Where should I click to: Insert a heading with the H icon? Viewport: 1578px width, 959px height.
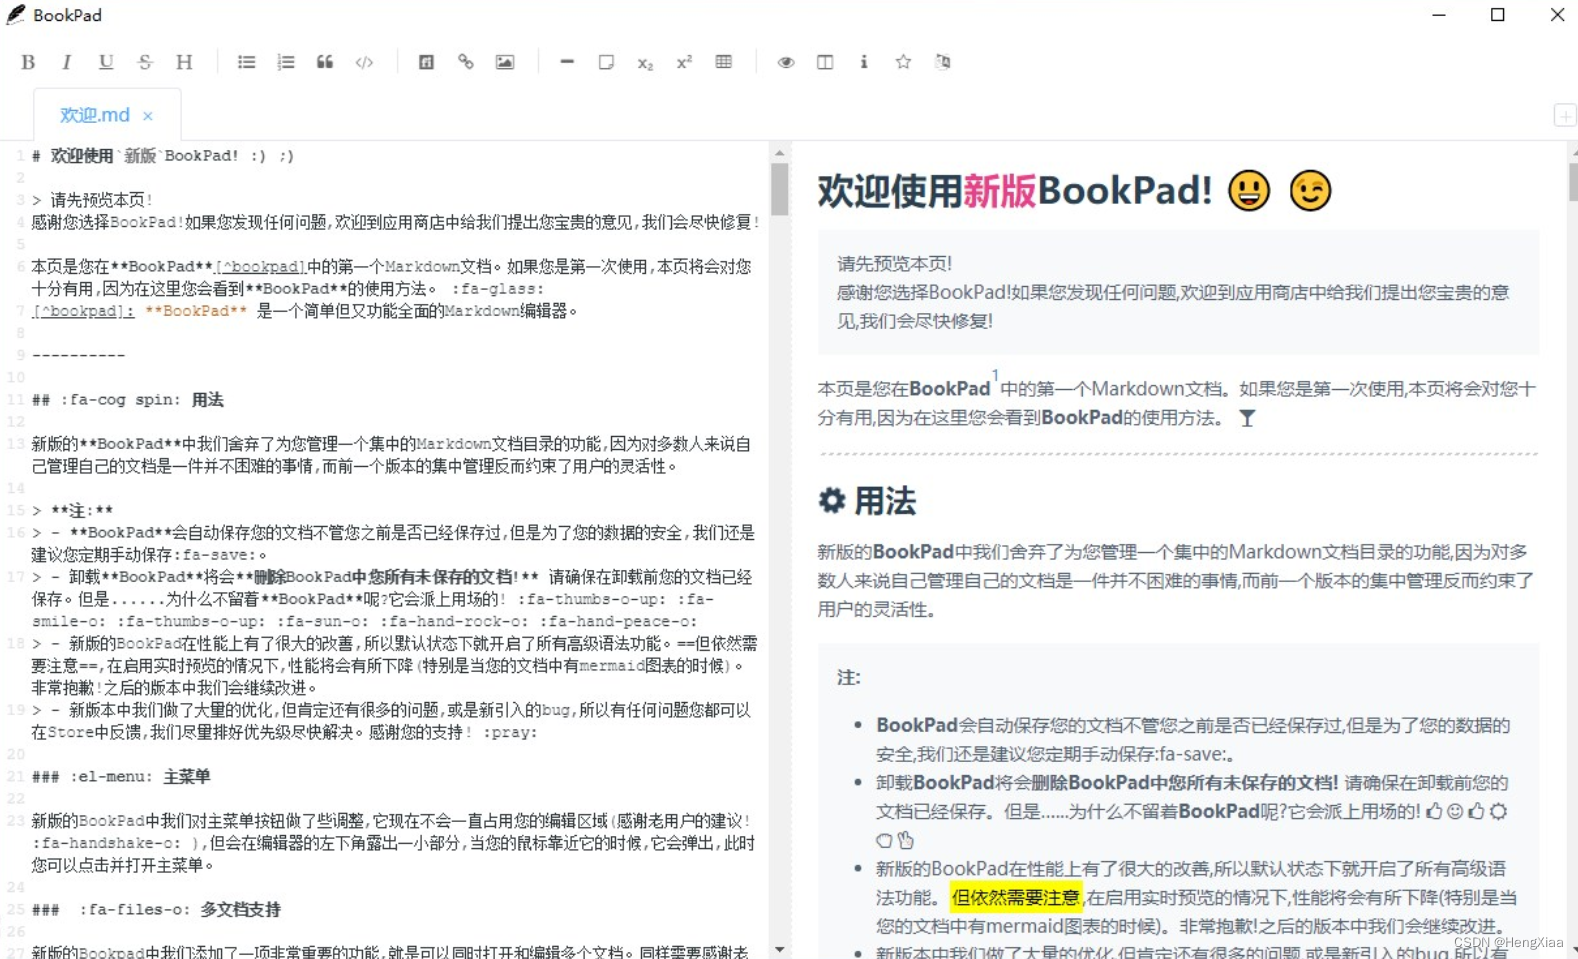pos(184,62)
